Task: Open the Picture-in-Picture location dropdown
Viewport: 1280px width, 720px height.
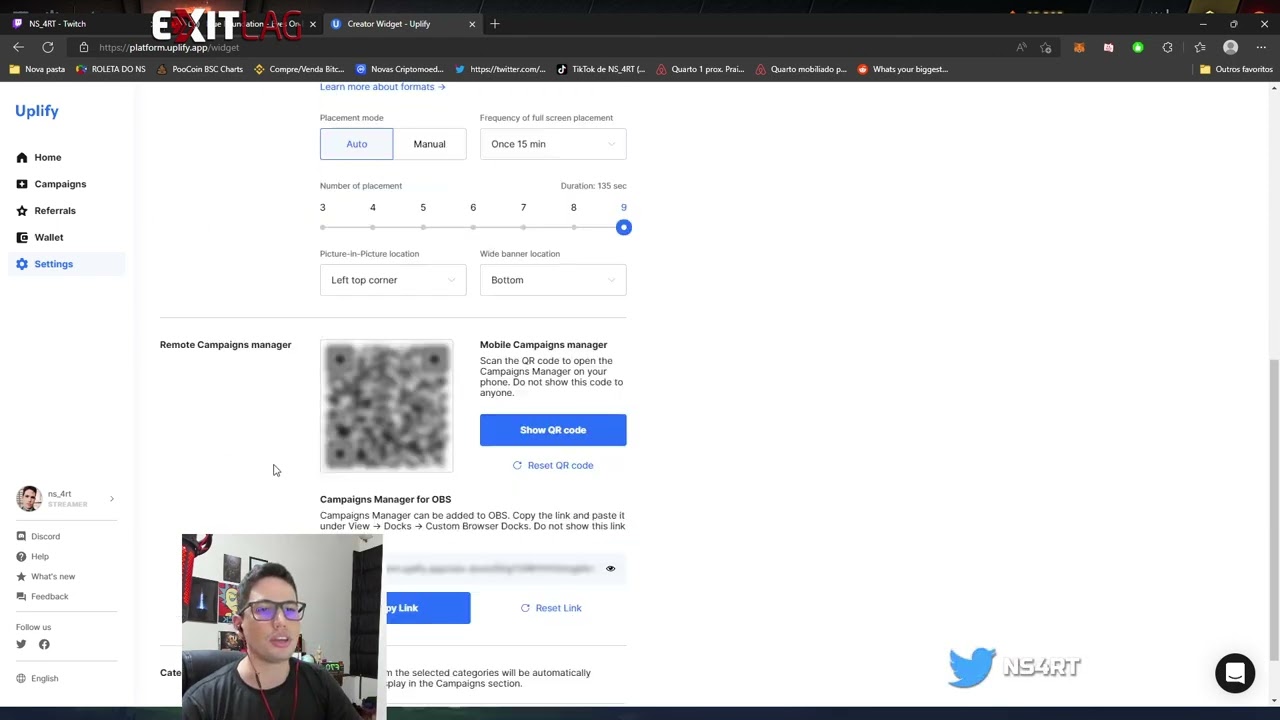Action: pyautogui.click(x=393, y=280)
